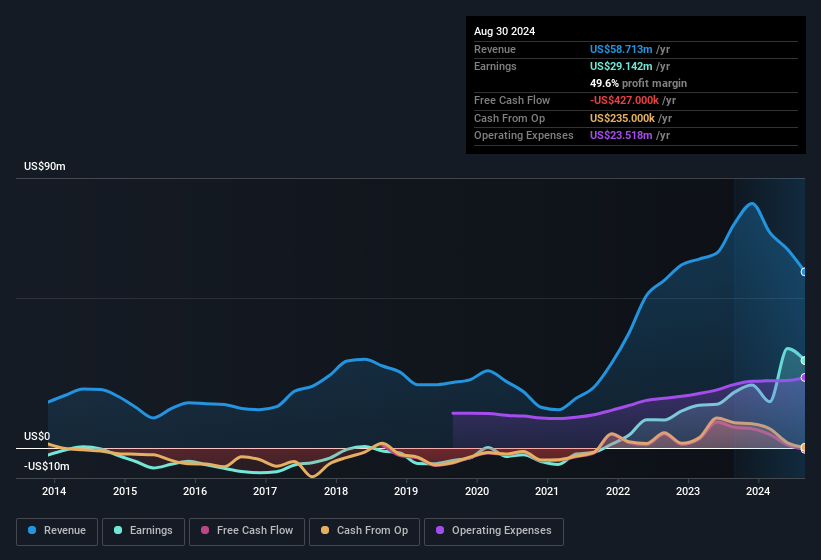Click the purple Operating Expenses legend dot
821x560 pixels.
pos(440,531)
